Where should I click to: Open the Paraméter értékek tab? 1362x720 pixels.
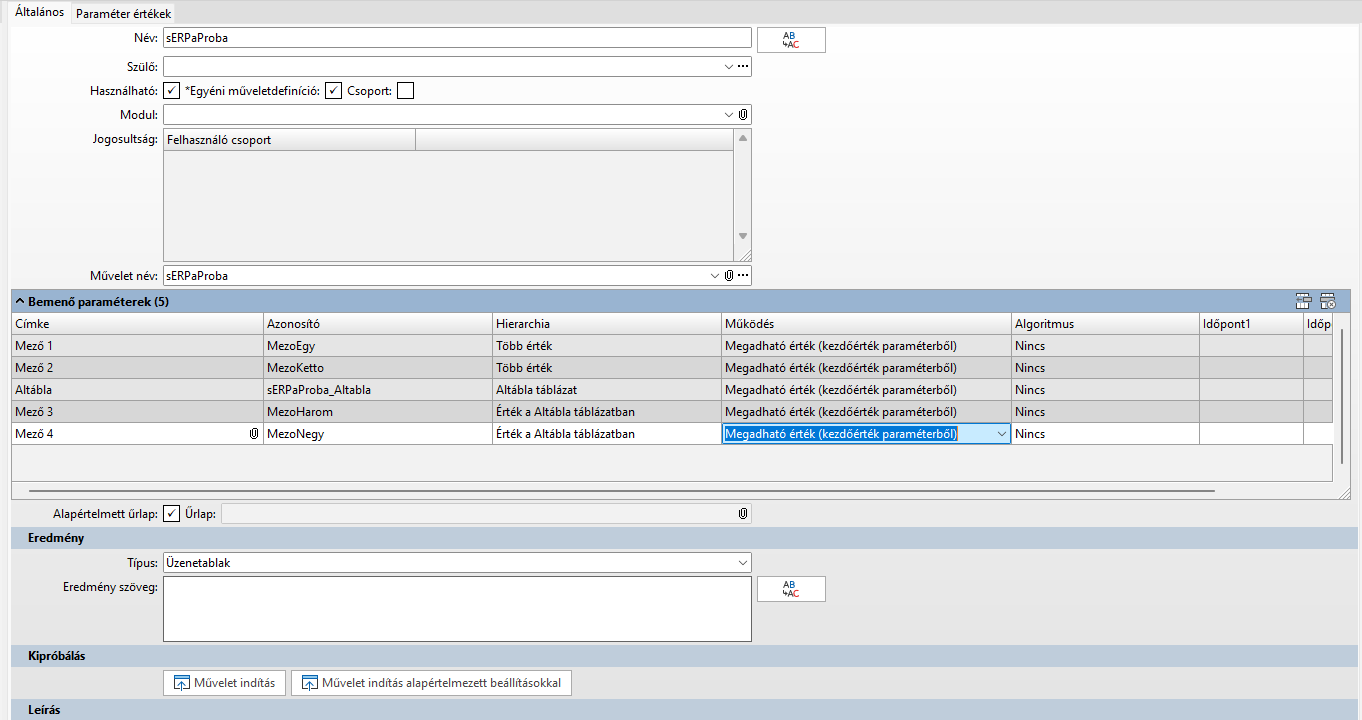(x=124, y=13)
